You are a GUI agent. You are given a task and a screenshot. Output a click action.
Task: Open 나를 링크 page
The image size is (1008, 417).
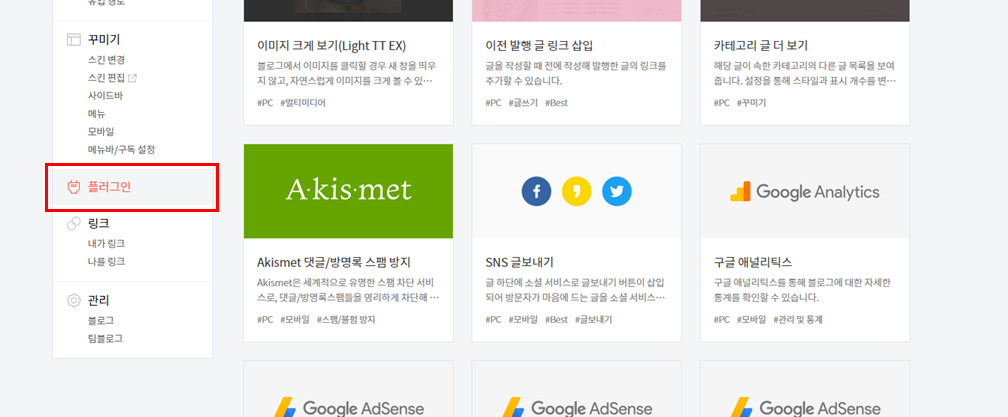pos(106,262)
